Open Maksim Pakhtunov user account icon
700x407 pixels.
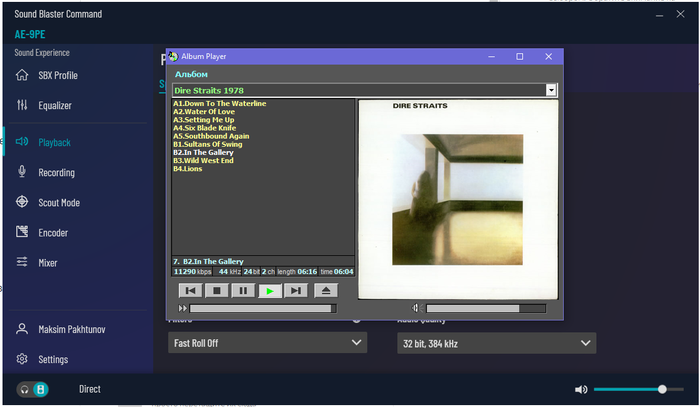tap(22, 329)
